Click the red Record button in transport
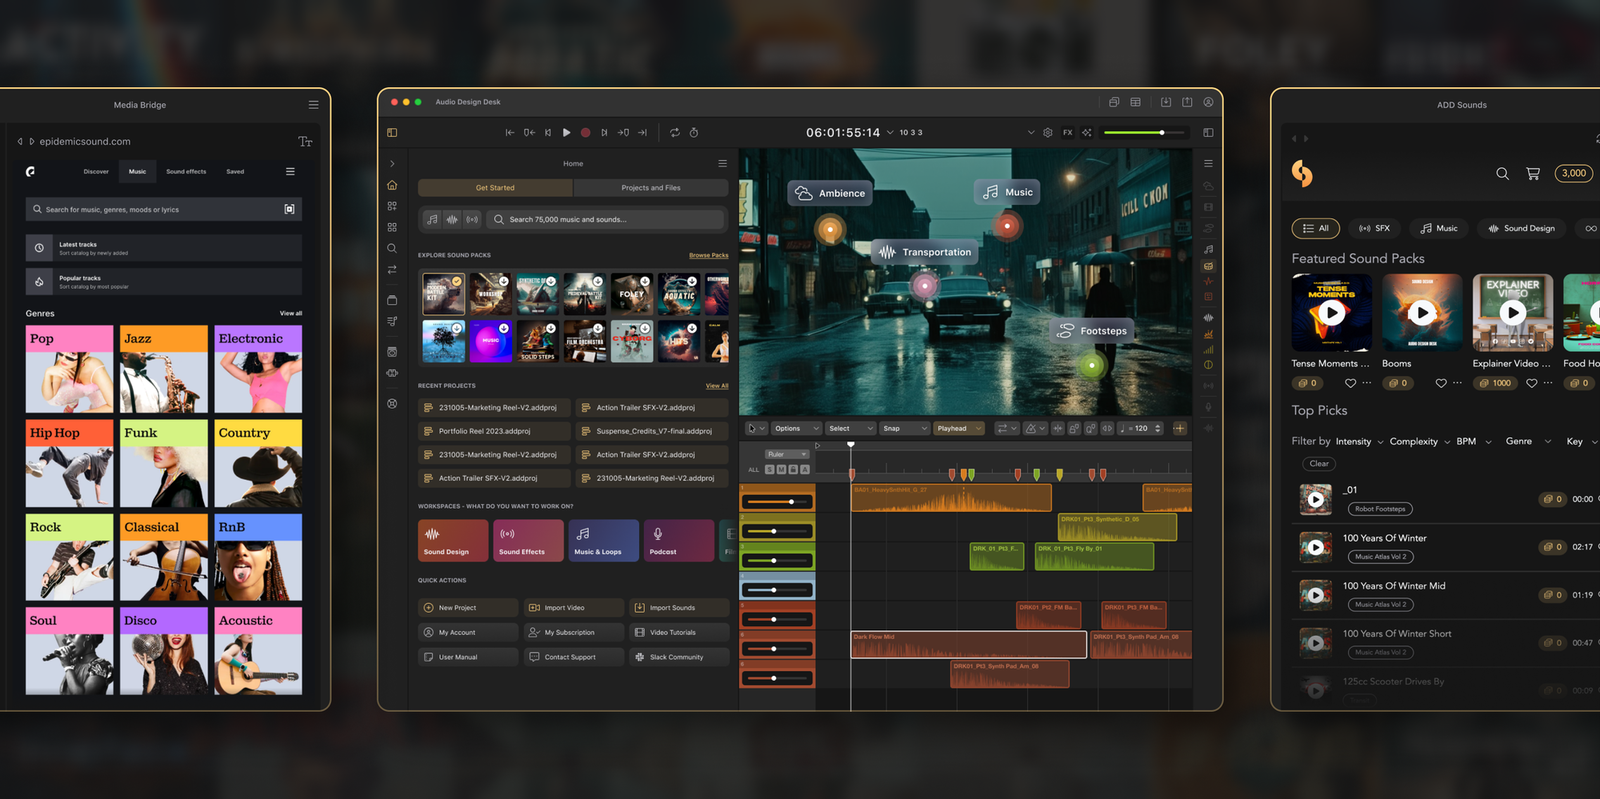Screen dimensions: 1600x799 [586, 132]
